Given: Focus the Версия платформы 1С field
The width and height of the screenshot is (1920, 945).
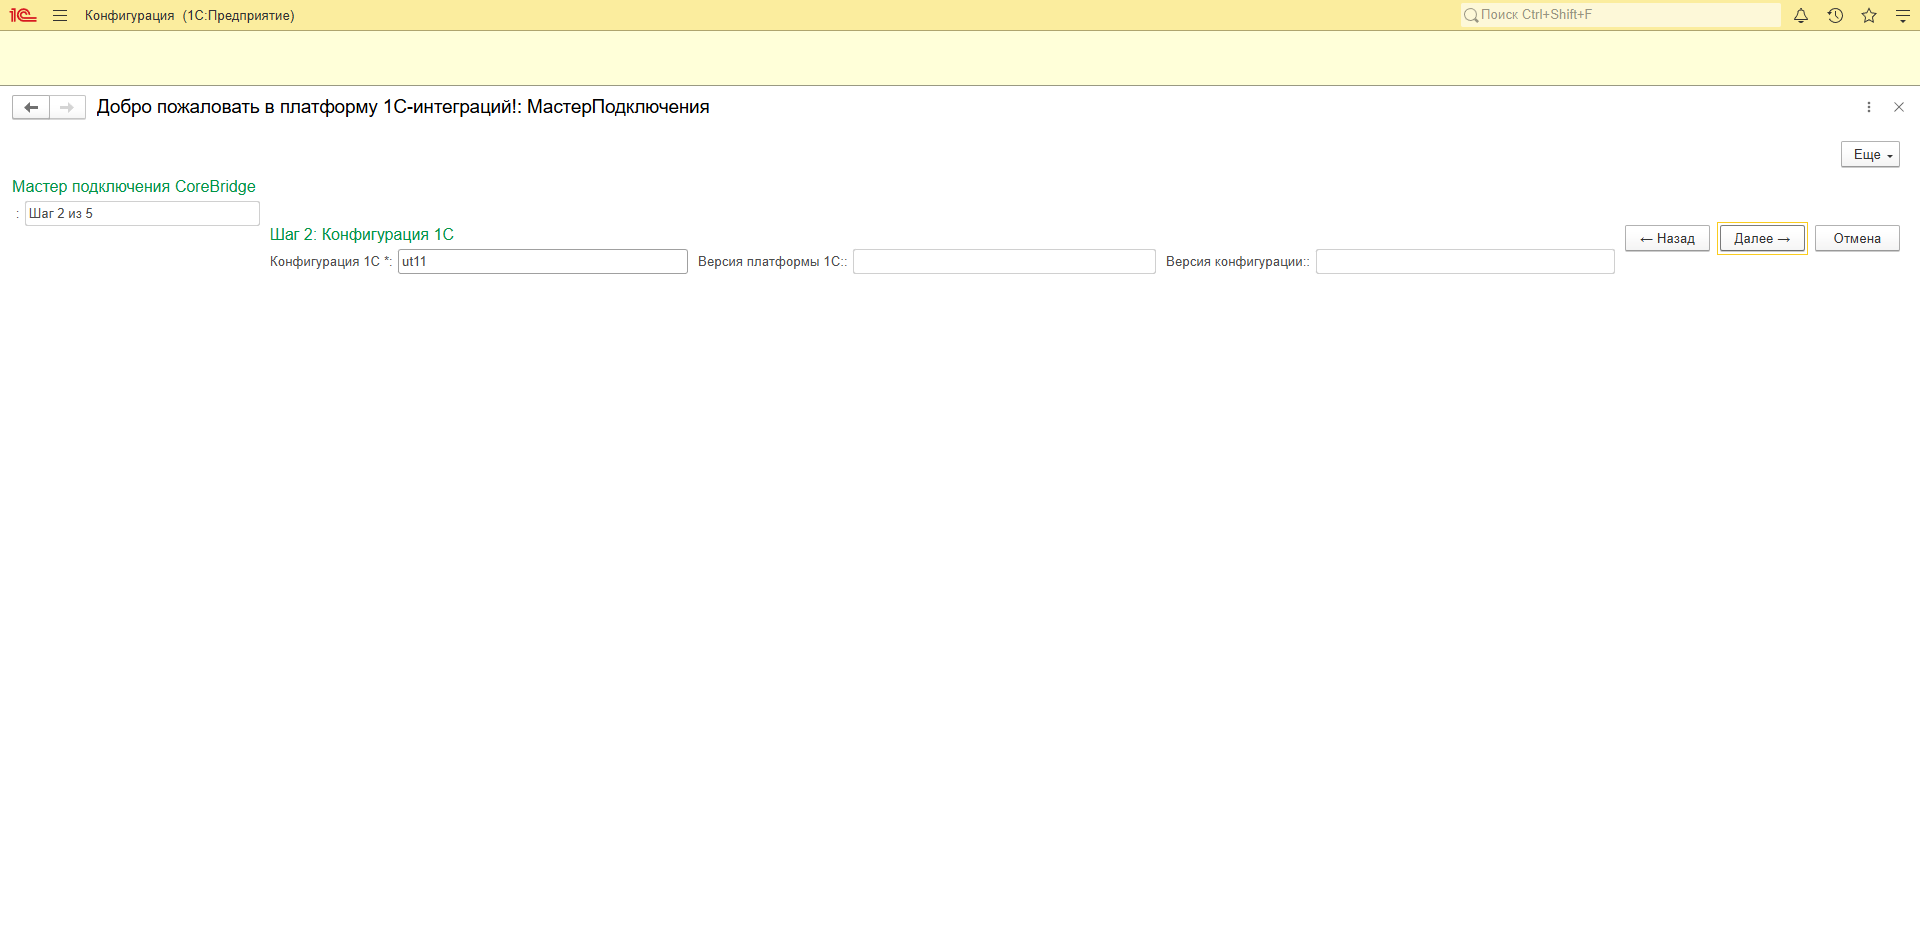Looking at the screenshot, I should 1004,261.
